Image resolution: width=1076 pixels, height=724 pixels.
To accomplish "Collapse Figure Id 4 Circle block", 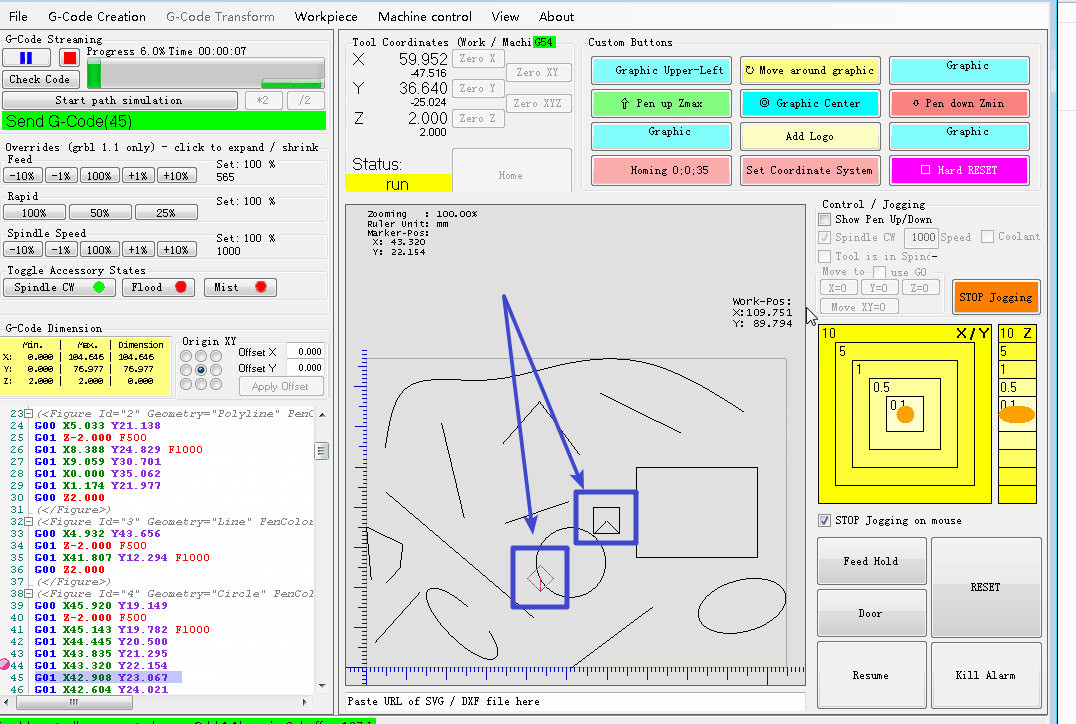I will (29, 594).
